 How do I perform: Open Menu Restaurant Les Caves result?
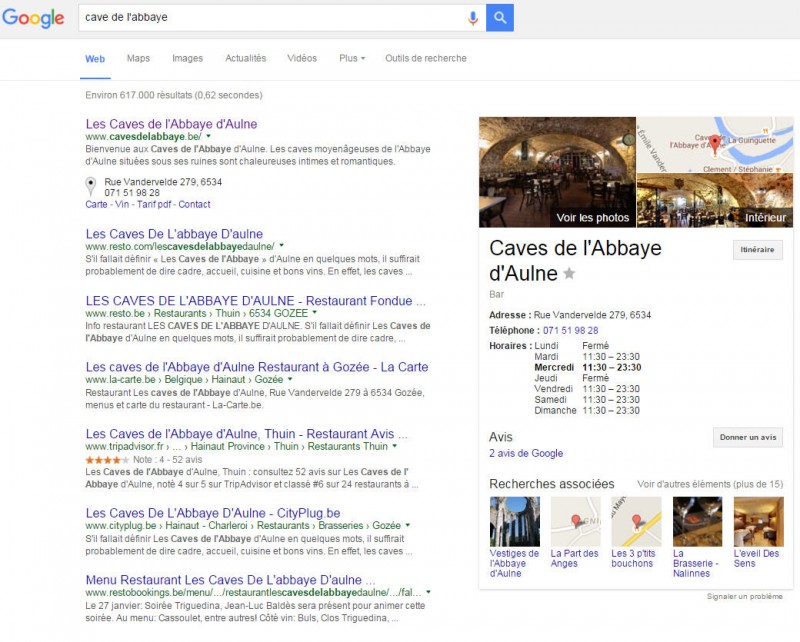pyautogui.click(x=231, y=580)
